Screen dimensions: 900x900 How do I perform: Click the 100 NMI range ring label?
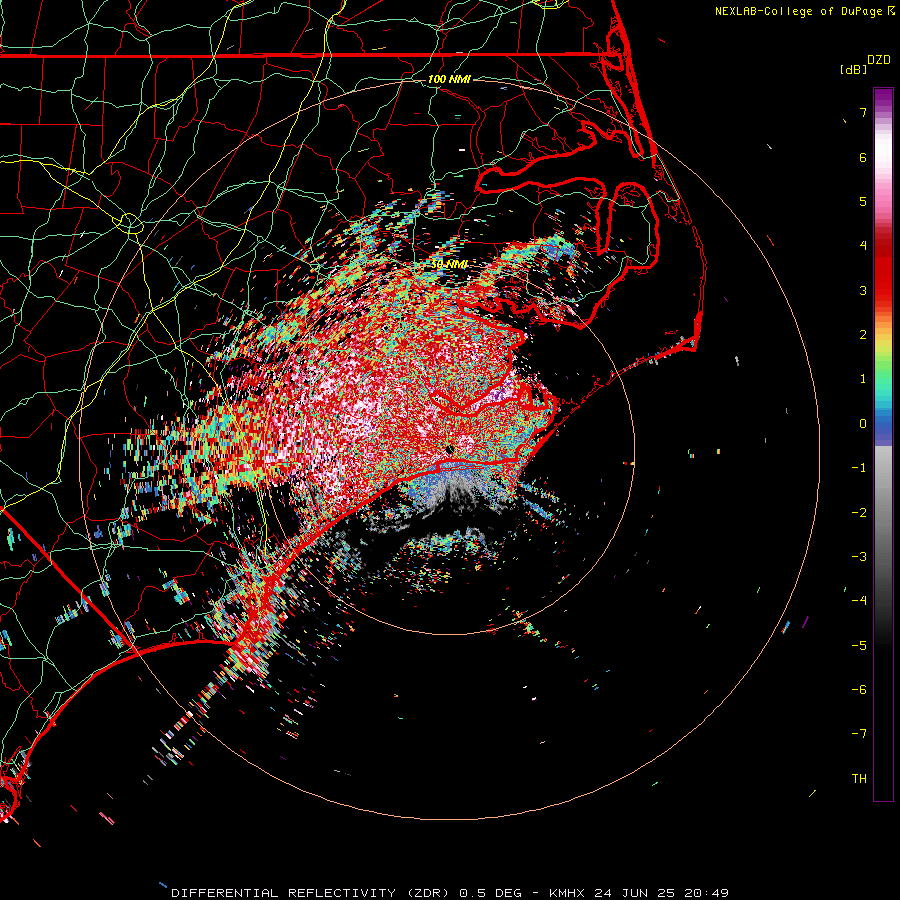[449, 79]
